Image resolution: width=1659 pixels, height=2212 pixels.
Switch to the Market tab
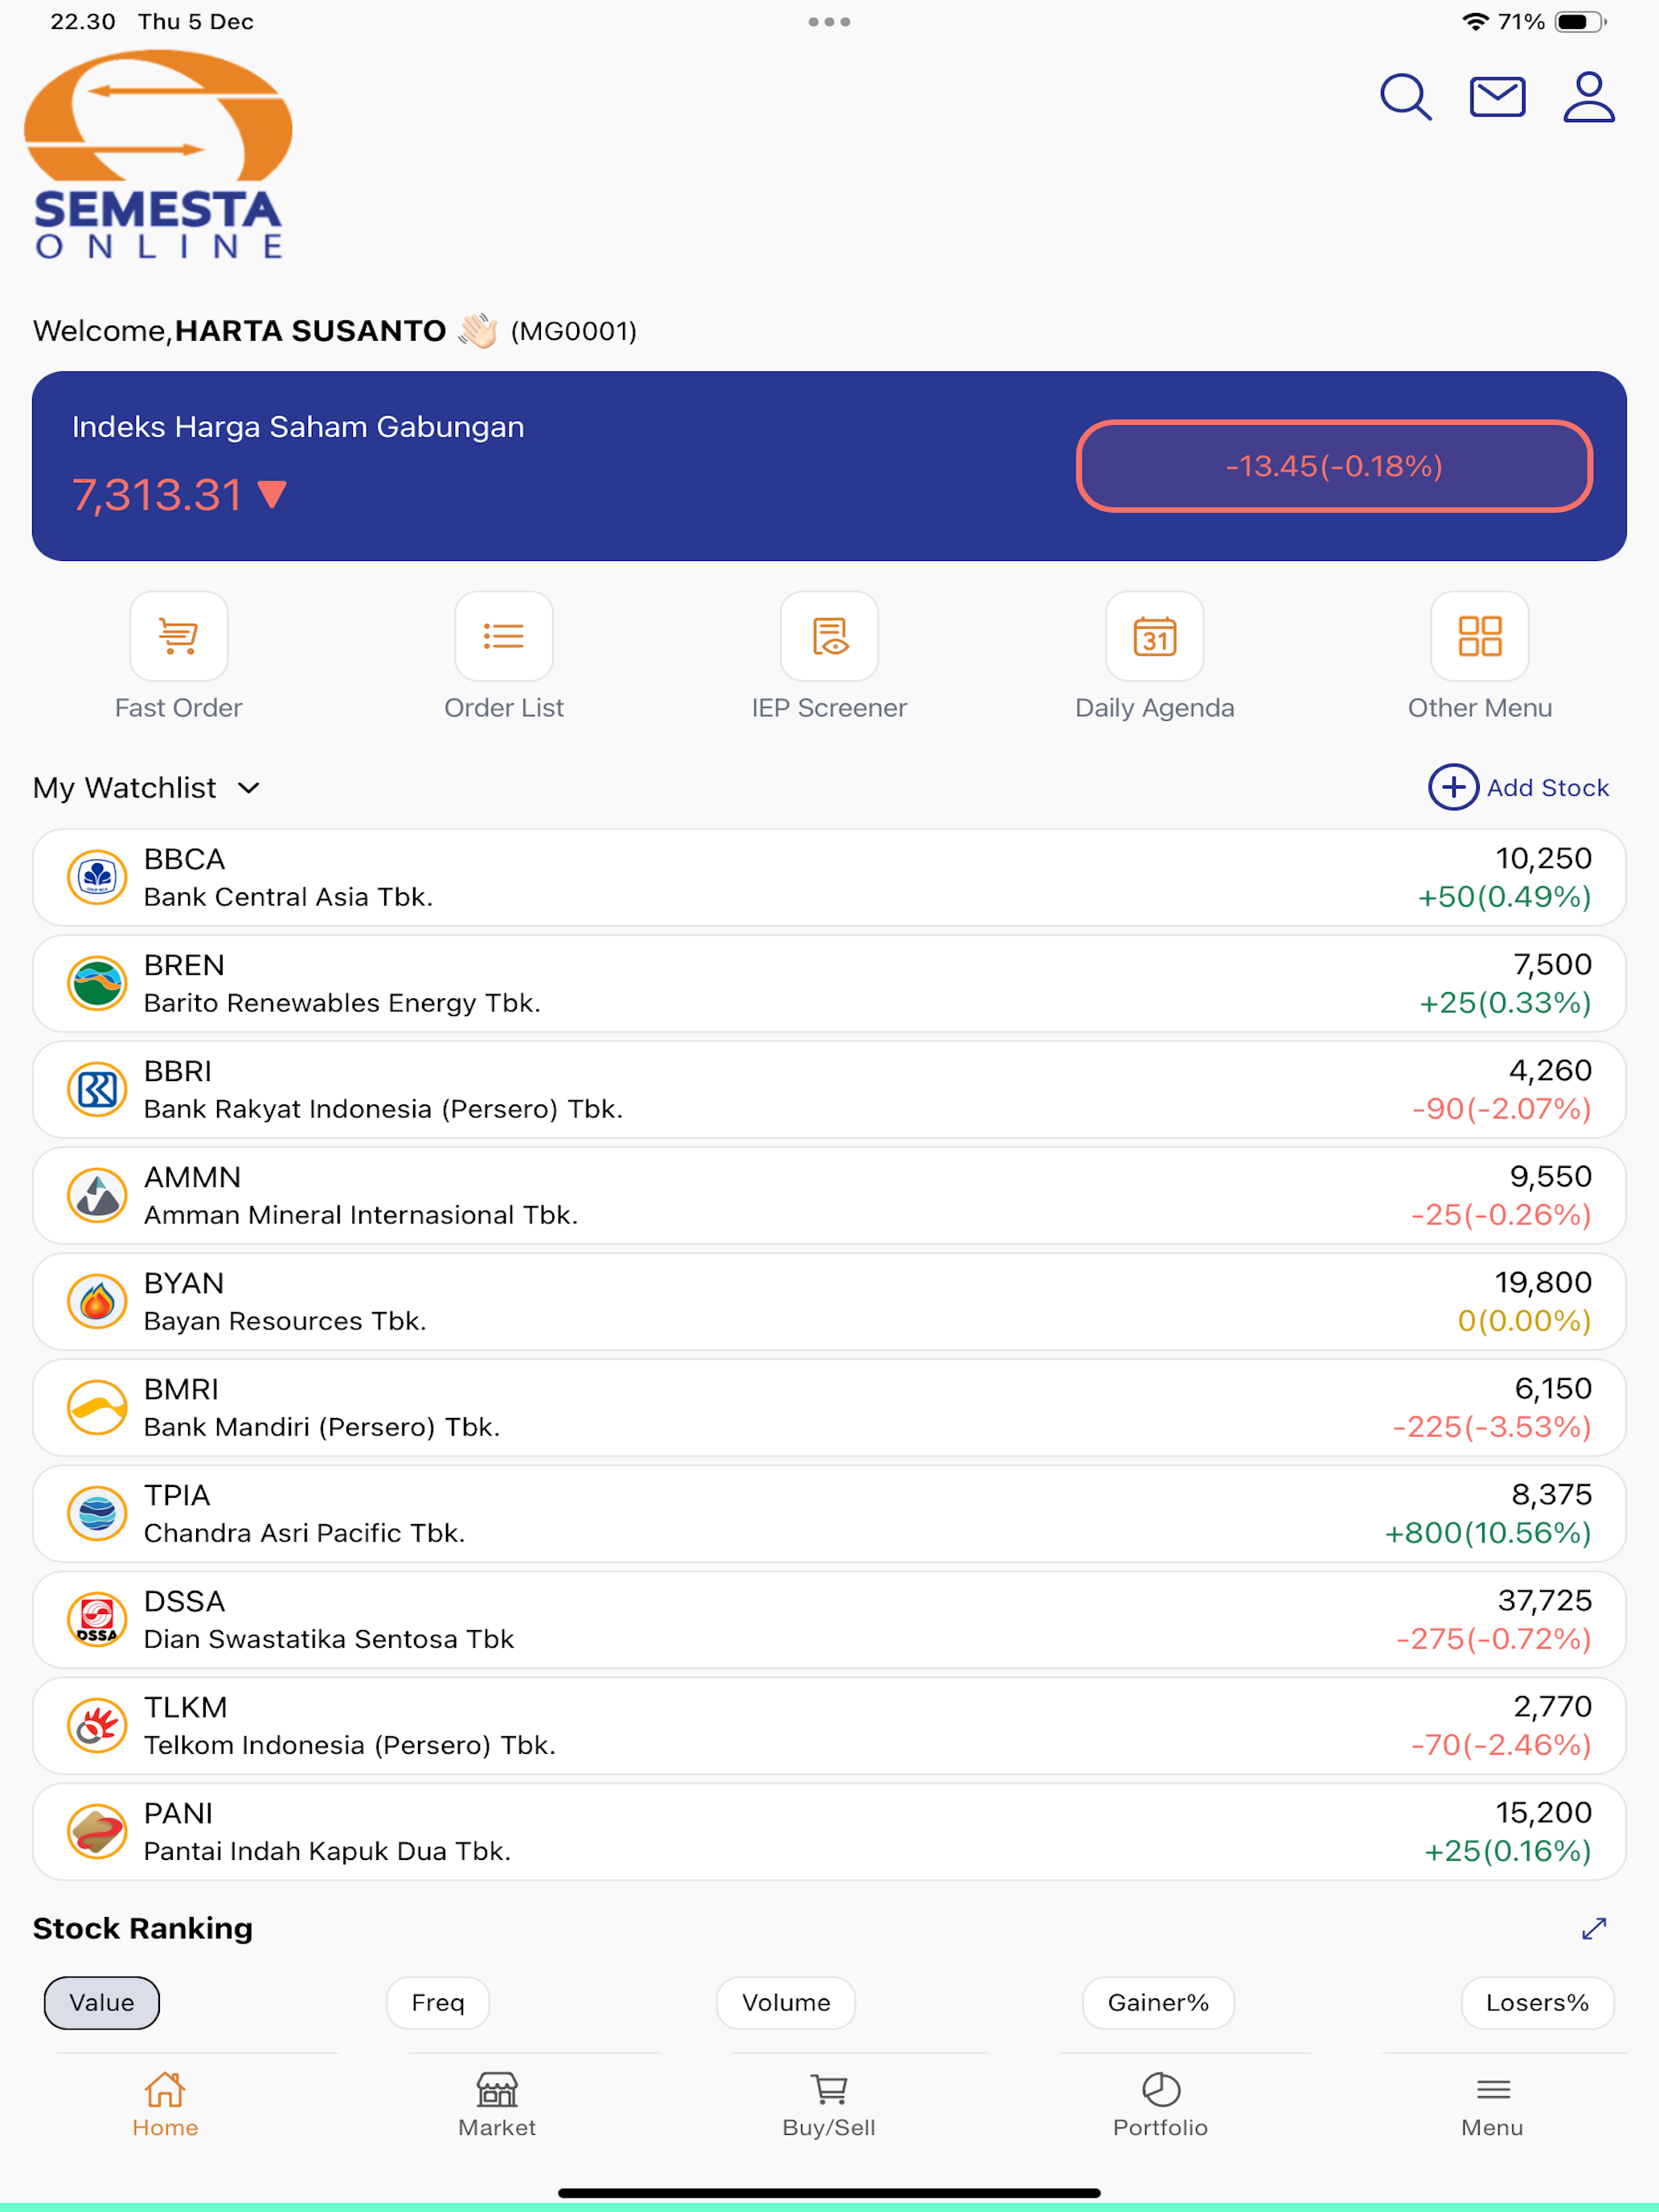[x=497, y=2105]
